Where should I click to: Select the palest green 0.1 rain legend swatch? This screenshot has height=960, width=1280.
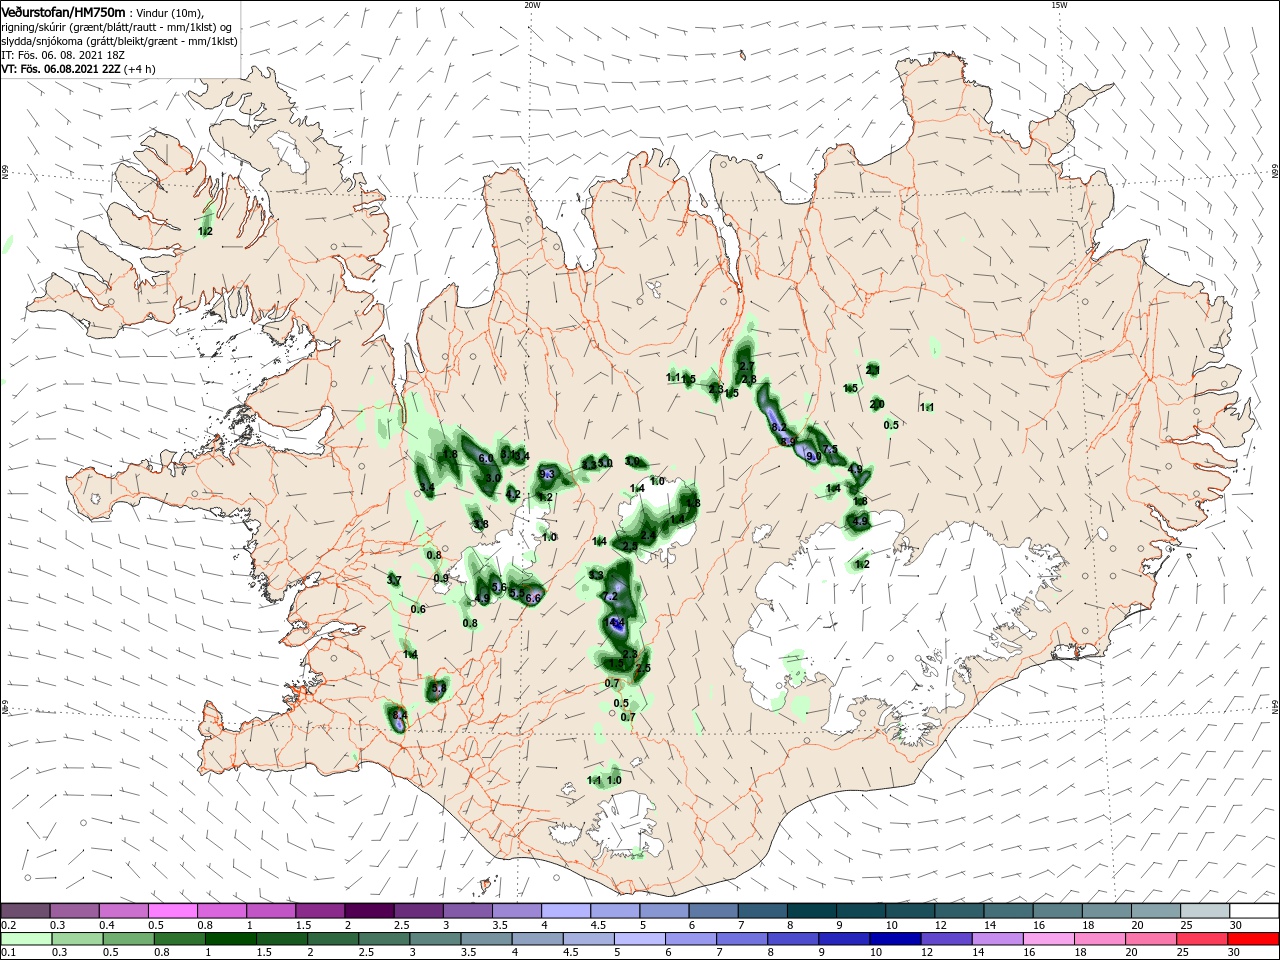pos(25,940)
